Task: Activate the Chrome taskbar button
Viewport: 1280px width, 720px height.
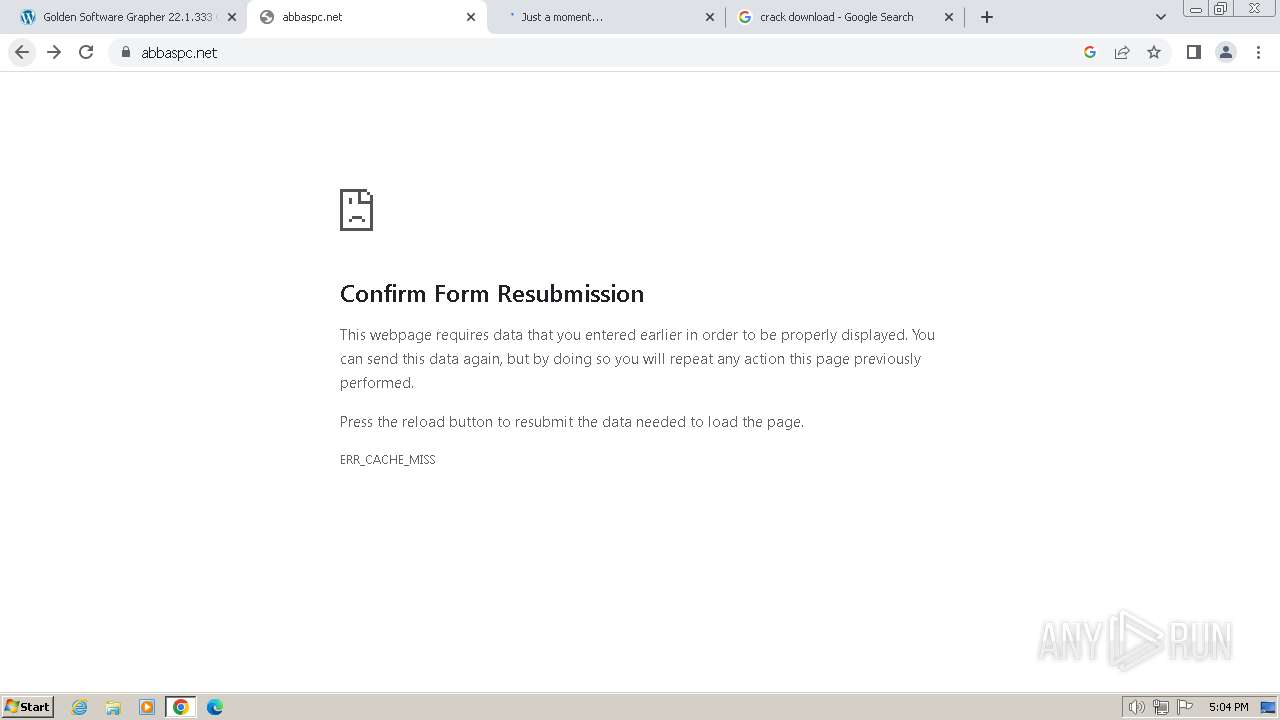Action: point(181,707)
